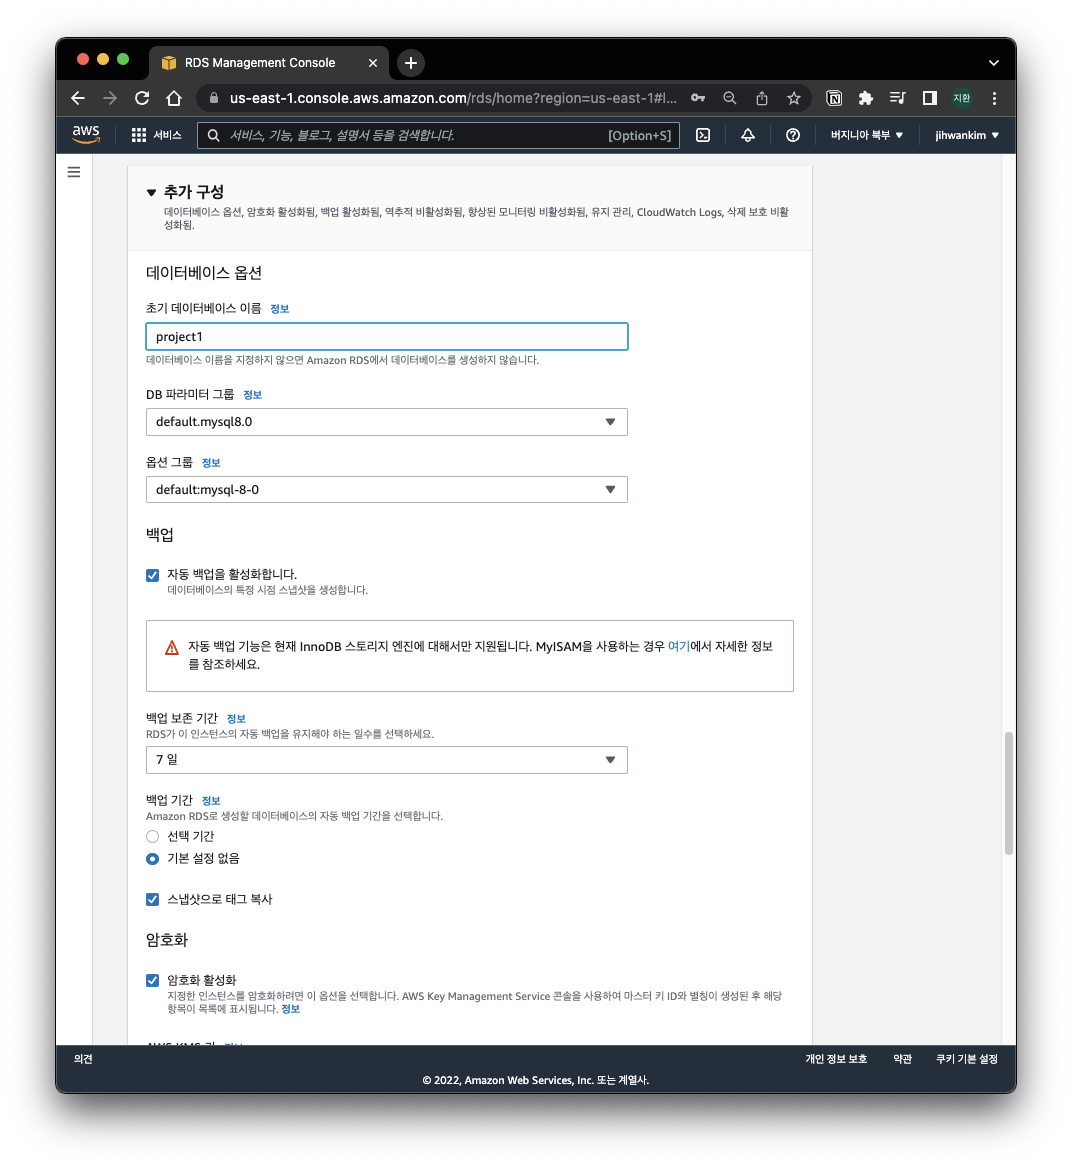Click the AWS logo home icon

[86, 135]
